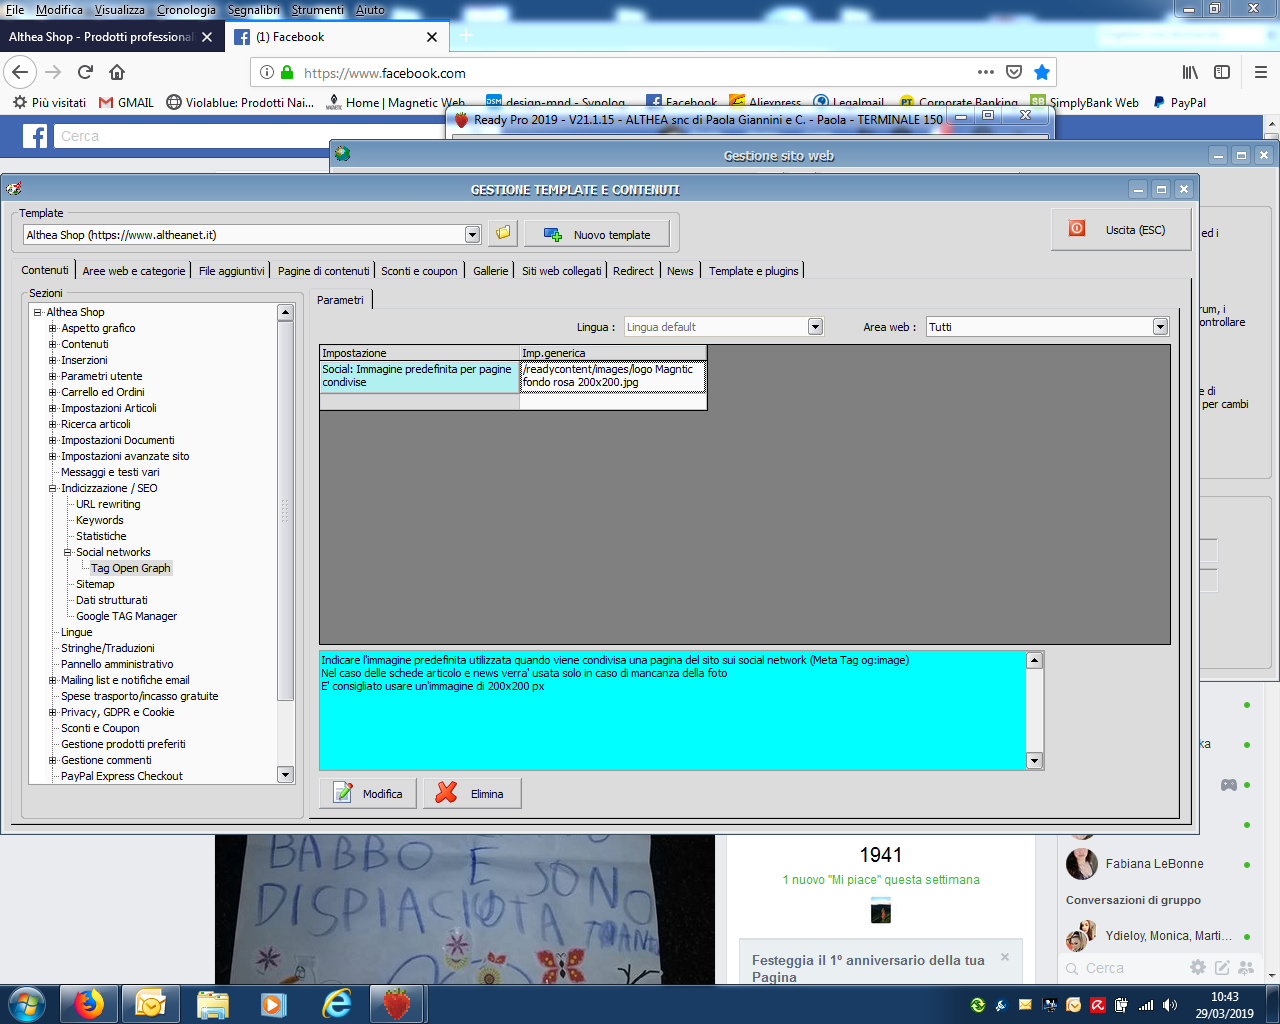Switch to Ready Pro strawberry taskbar icon

coord(398,1003)
